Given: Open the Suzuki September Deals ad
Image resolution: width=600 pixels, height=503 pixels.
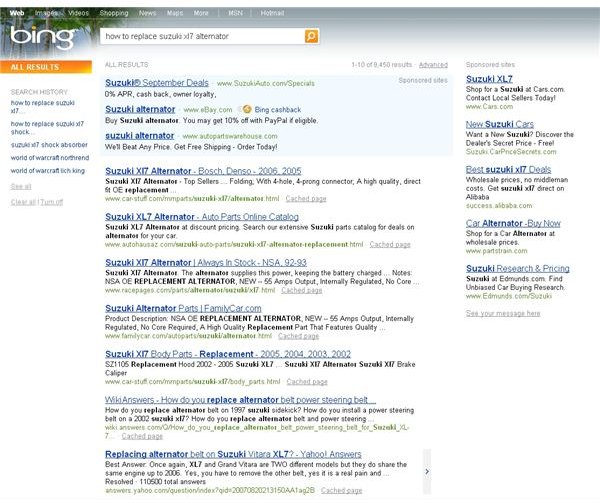Looking at the screenshot, I should [x=157, y=83].
